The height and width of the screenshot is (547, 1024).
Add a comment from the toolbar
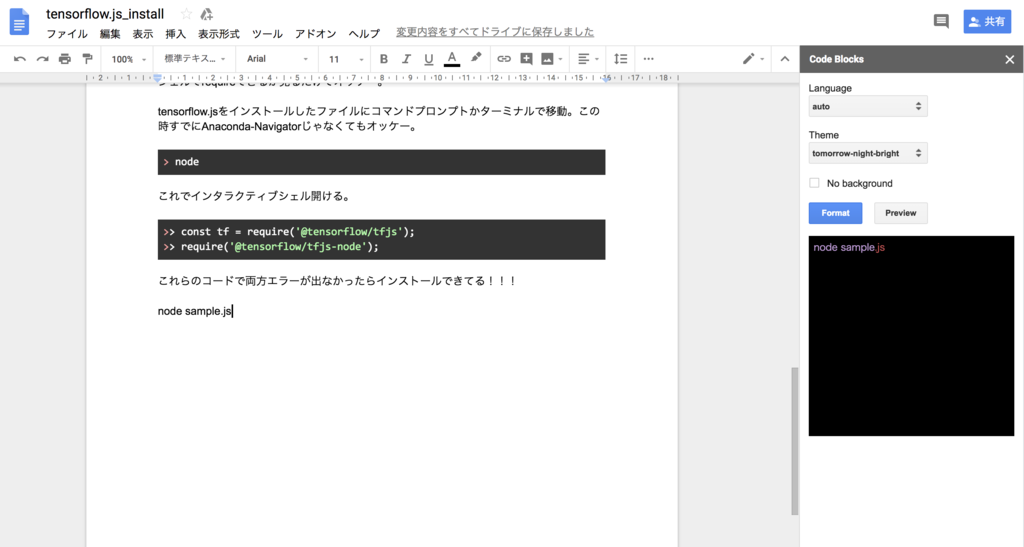coord(526,59)
